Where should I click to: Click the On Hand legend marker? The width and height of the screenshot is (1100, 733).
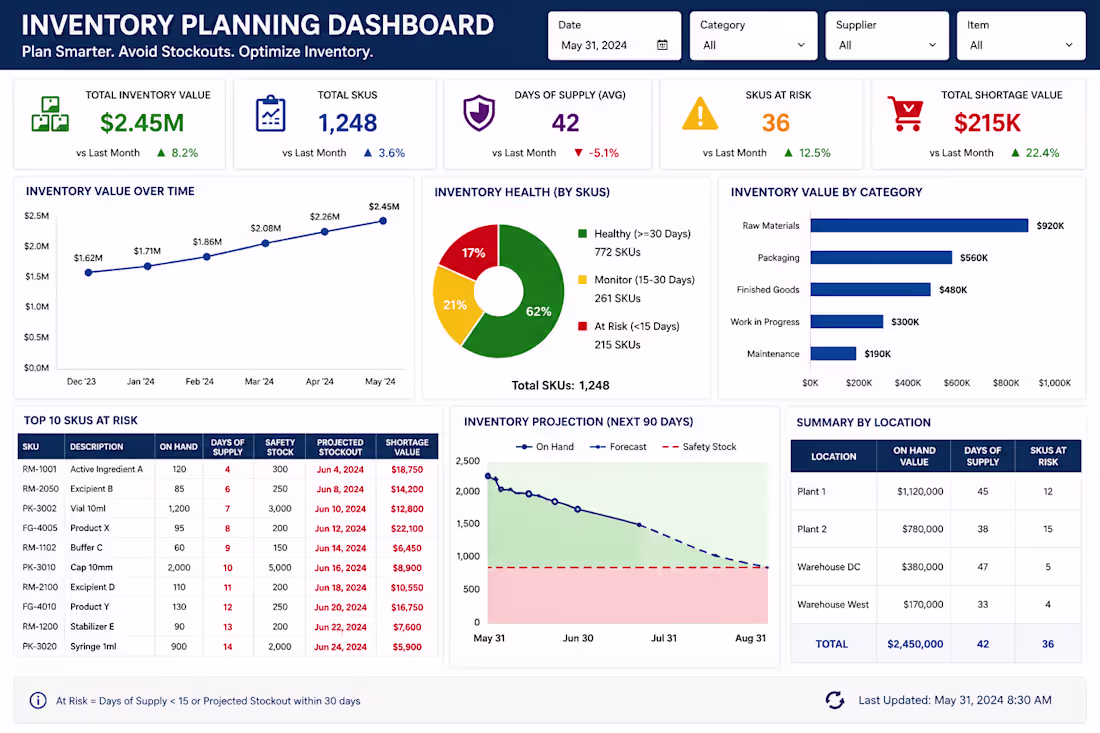click(x=524, y=447)
